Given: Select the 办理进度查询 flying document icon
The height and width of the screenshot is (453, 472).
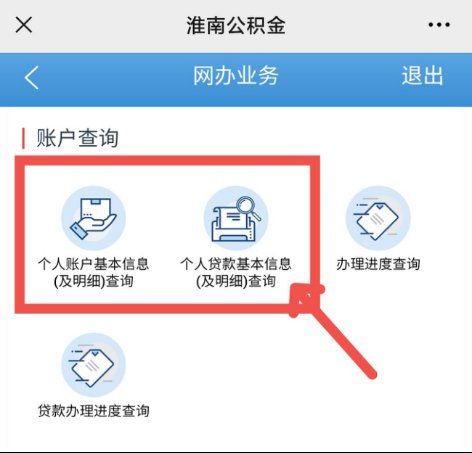Looking at the screenshot, I should point(378,218).
